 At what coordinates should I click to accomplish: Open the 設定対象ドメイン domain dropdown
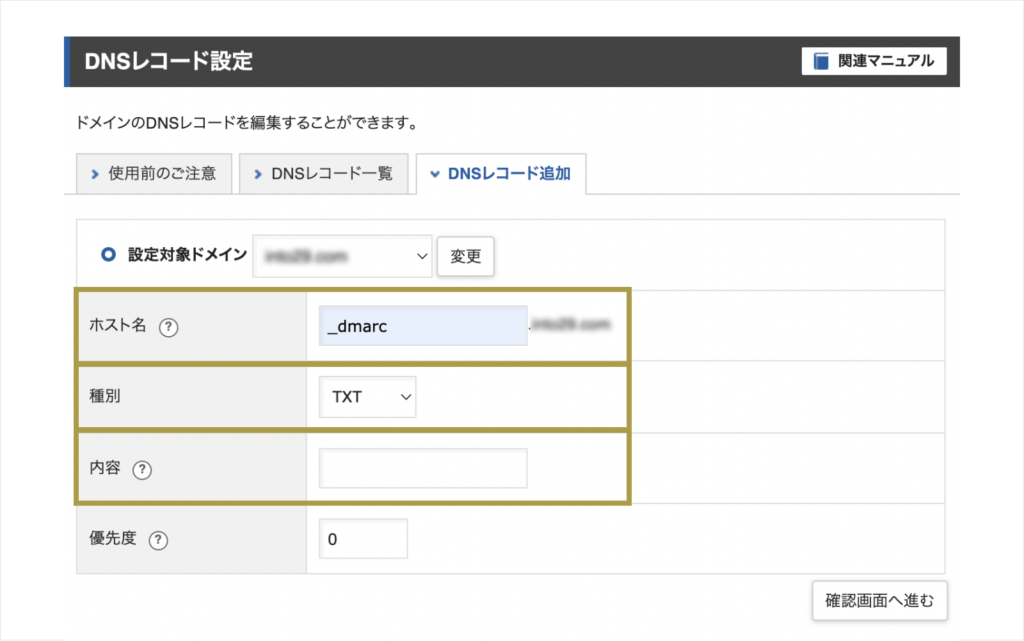tap(342, 256)
